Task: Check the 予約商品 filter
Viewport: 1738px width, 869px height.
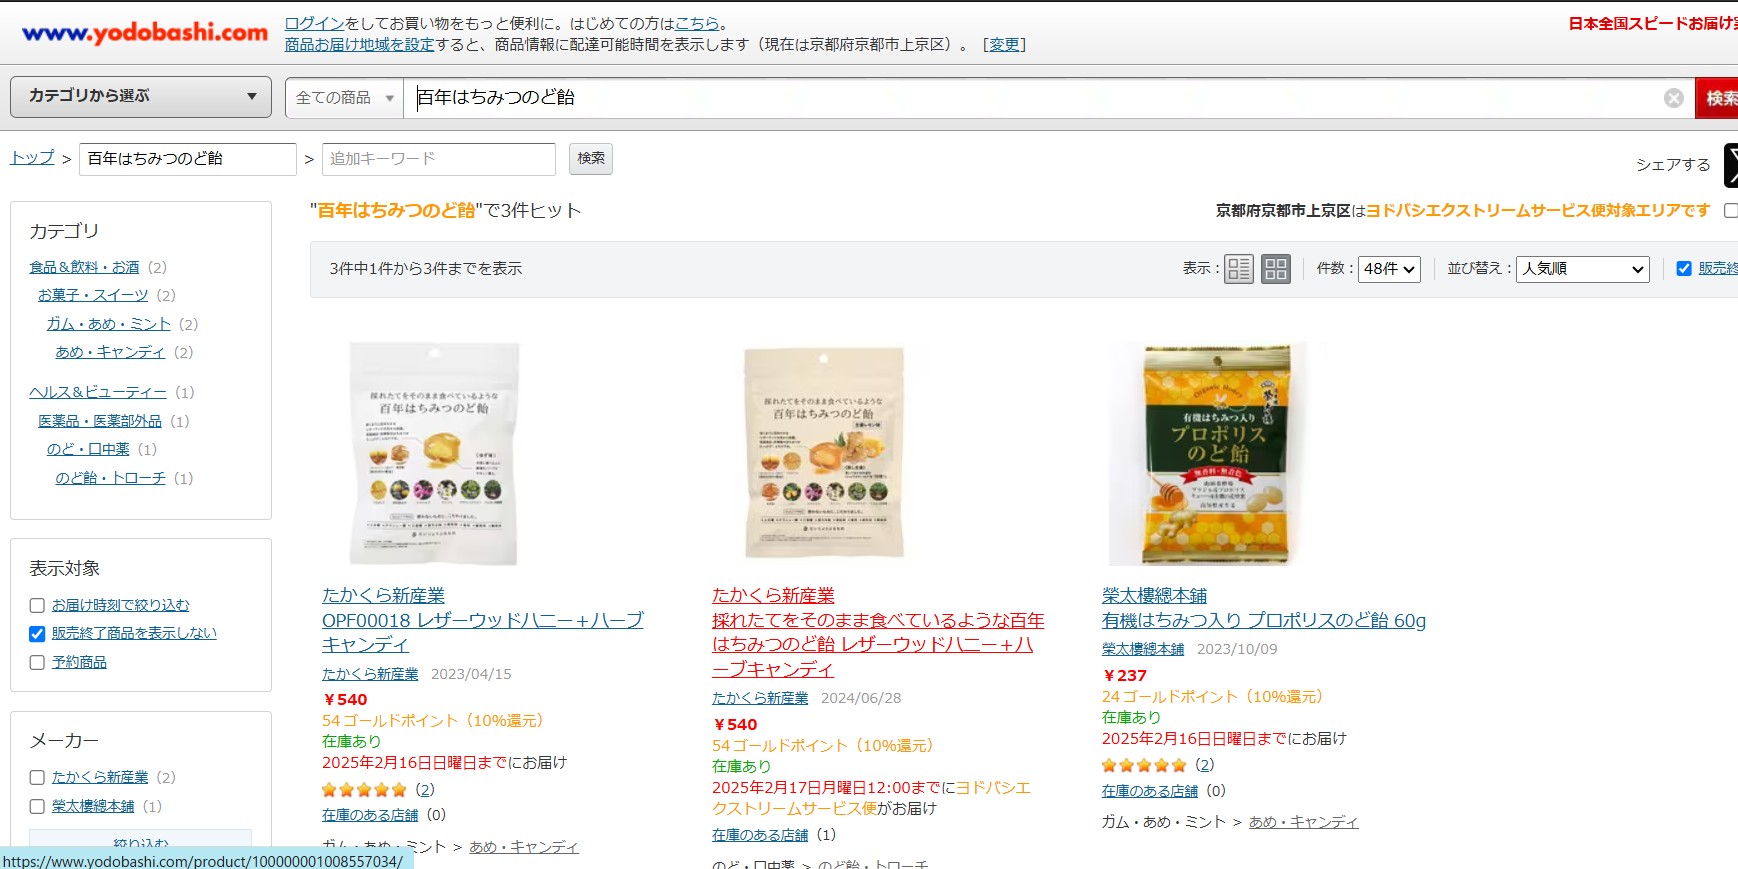Action: coord(37,662)
